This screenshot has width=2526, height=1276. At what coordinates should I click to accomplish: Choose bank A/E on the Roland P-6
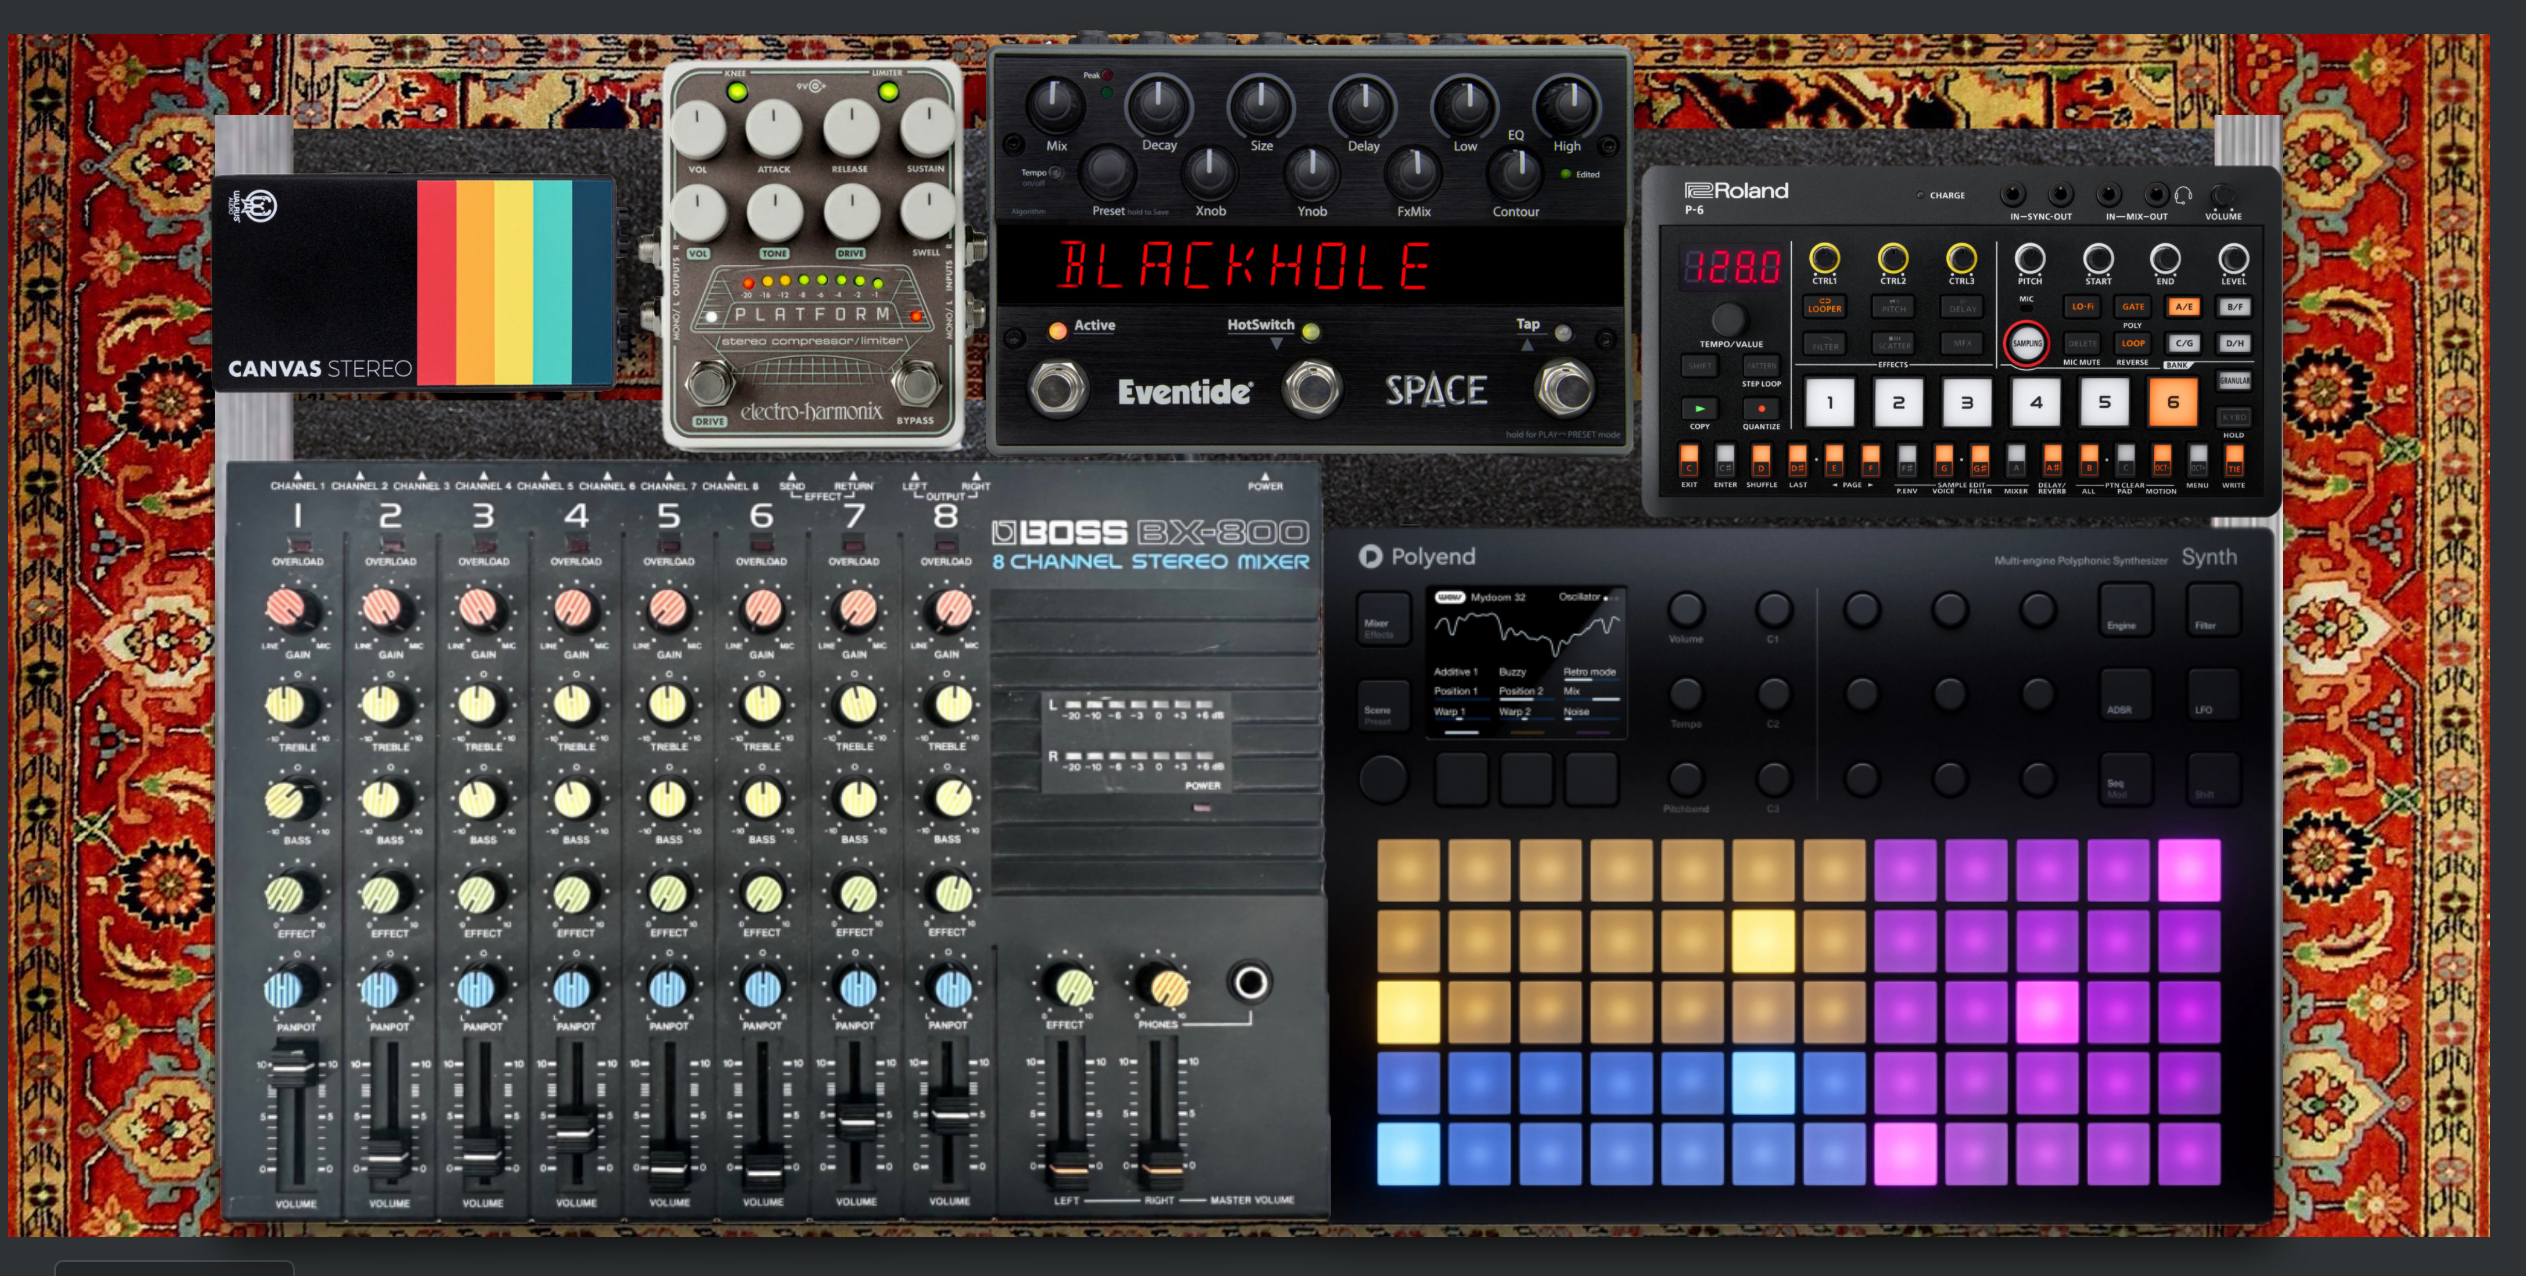tap(2184, 306)
